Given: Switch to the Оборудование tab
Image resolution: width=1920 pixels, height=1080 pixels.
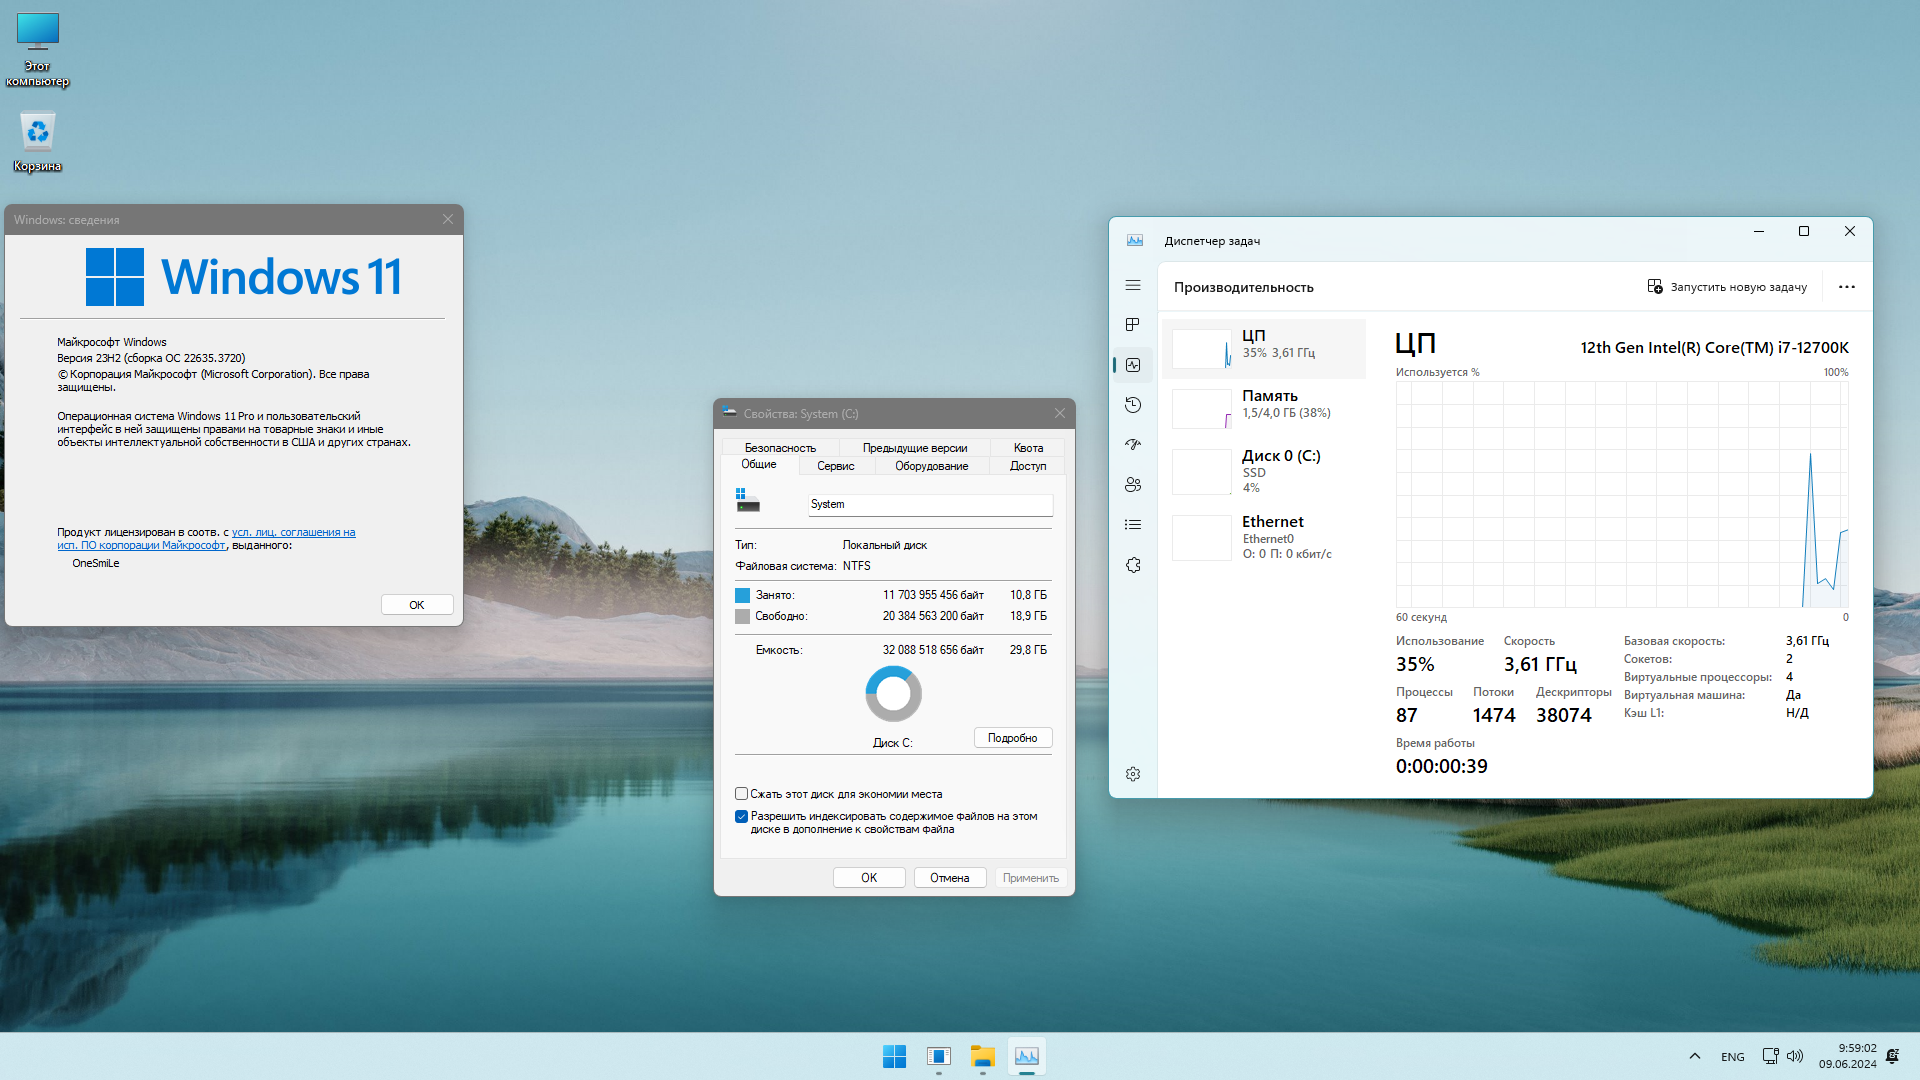Looking at the screenshot, I should [931, 466].
